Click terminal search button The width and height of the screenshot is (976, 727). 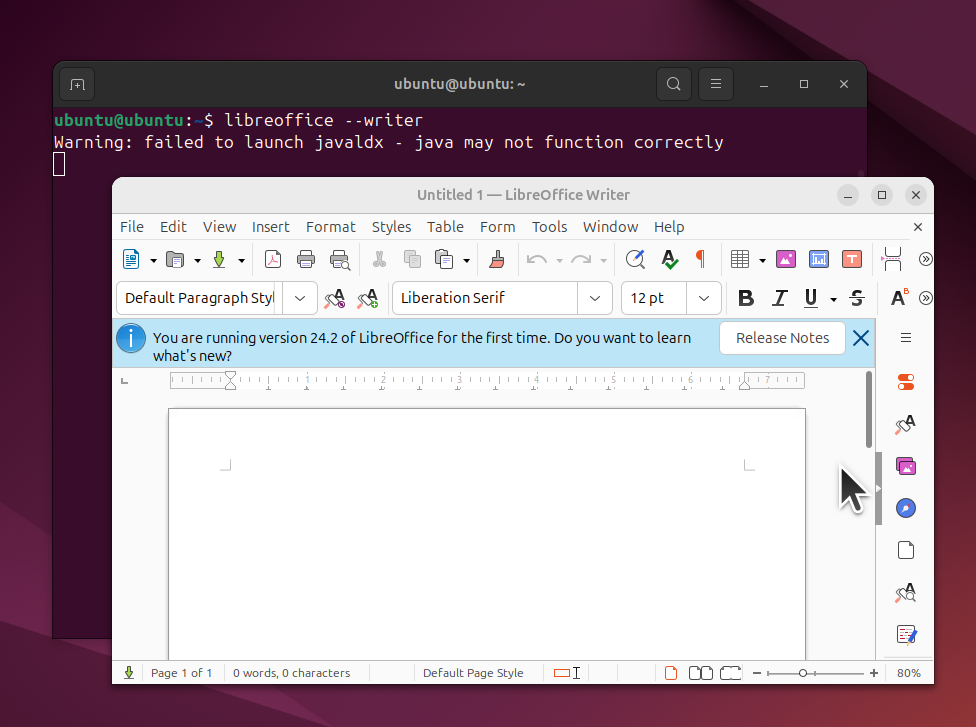tap(673, 84)
